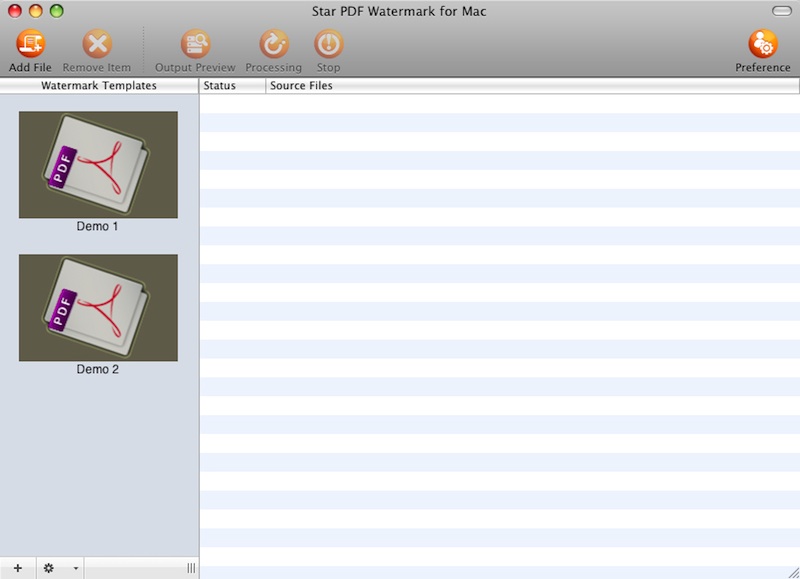Click the Source Files column header
Viewport: 800px width, 579px height.
pyautogui.click(x=530, y=86)
